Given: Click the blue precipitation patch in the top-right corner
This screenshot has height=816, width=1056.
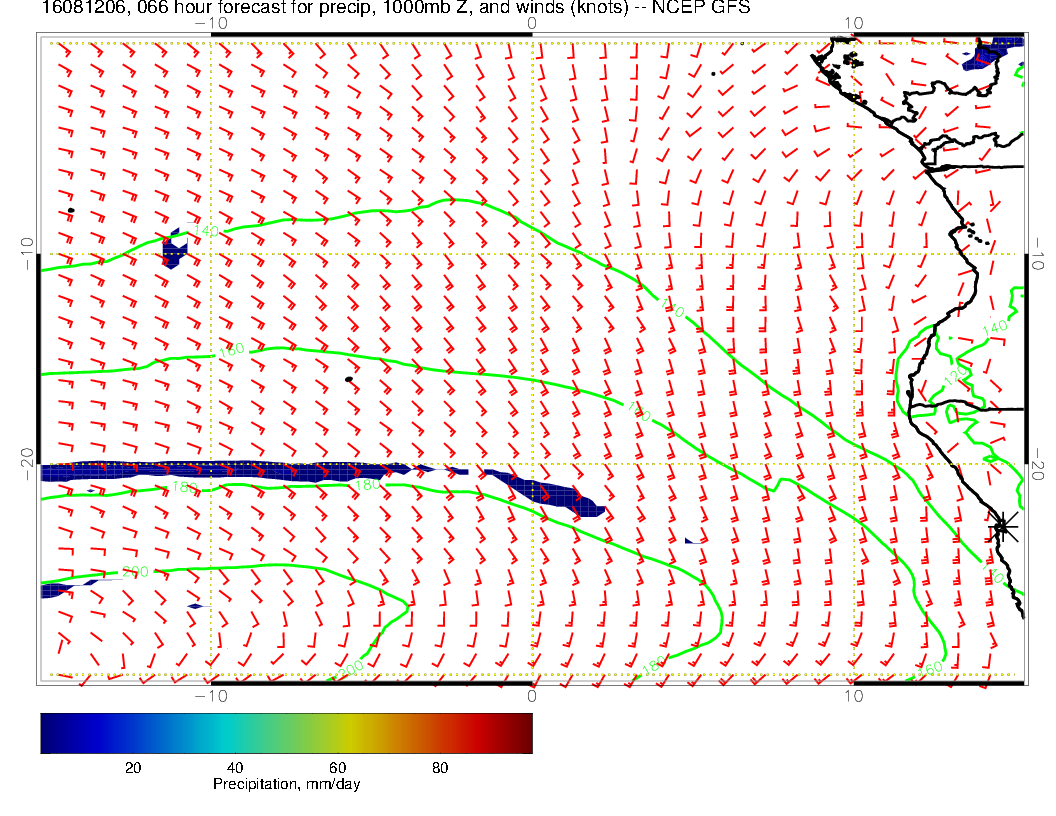Looking at the screenshot, I should tap(994, 54).
